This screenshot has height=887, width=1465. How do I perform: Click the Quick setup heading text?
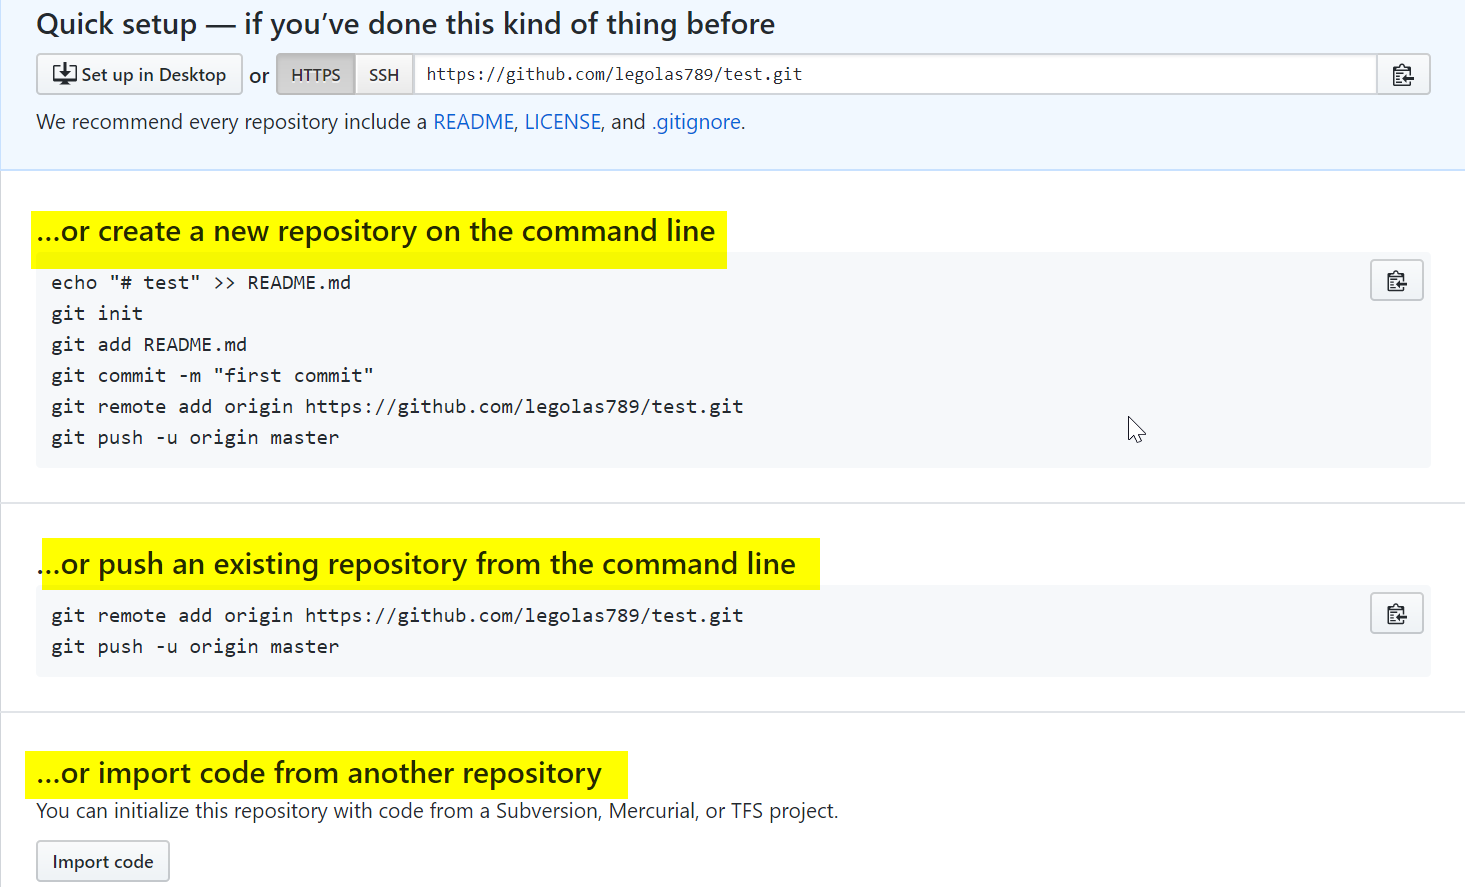tap(405, 24)
